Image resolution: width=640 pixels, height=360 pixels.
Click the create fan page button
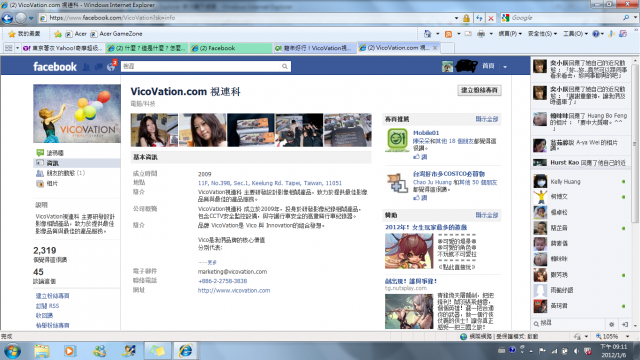479,90
